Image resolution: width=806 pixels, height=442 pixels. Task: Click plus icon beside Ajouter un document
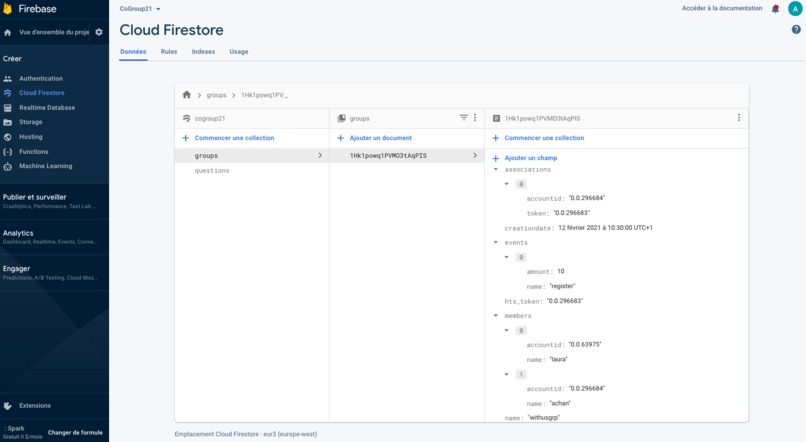click(x=340, y=138)
